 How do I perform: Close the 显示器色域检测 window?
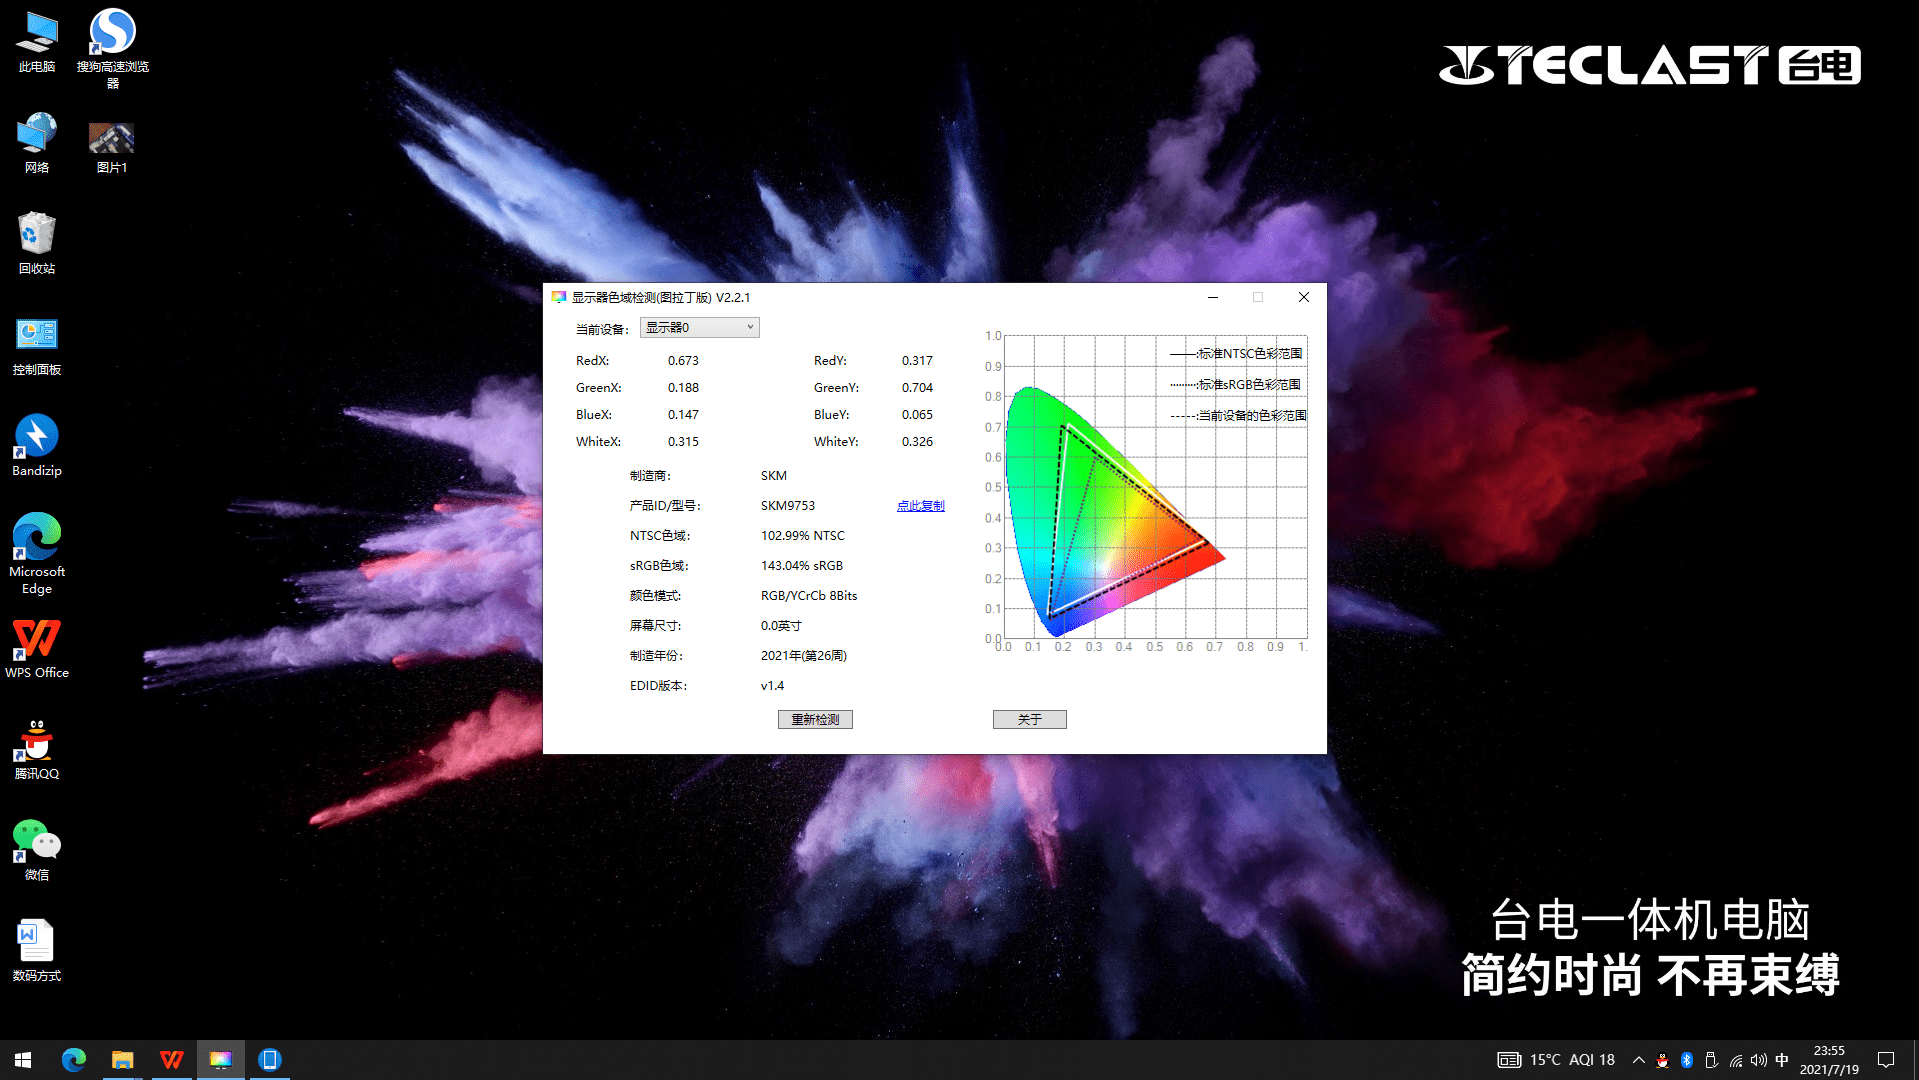1303,297
